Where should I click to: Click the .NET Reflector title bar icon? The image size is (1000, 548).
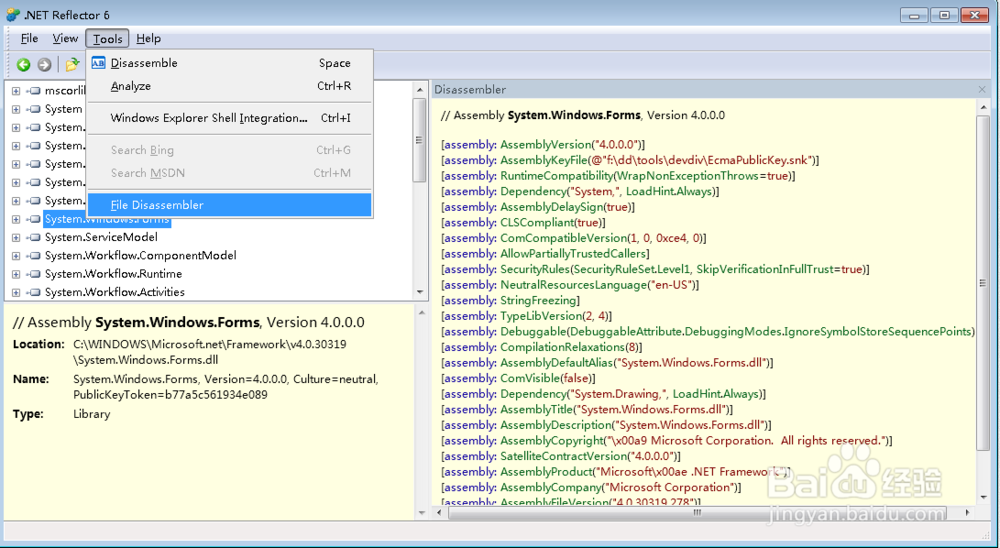click(13, 15)
